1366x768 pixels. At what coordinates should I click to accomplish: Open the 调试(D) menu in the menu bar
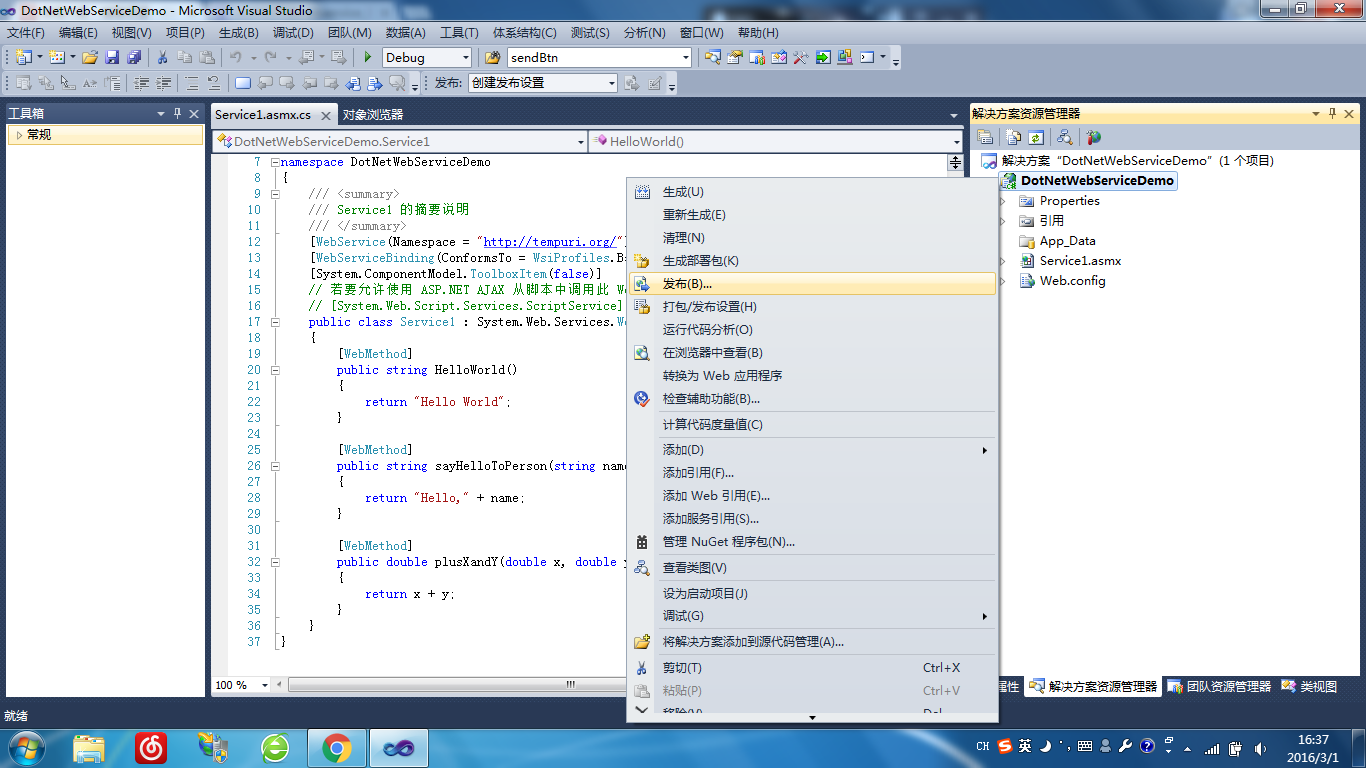point(292,33)
